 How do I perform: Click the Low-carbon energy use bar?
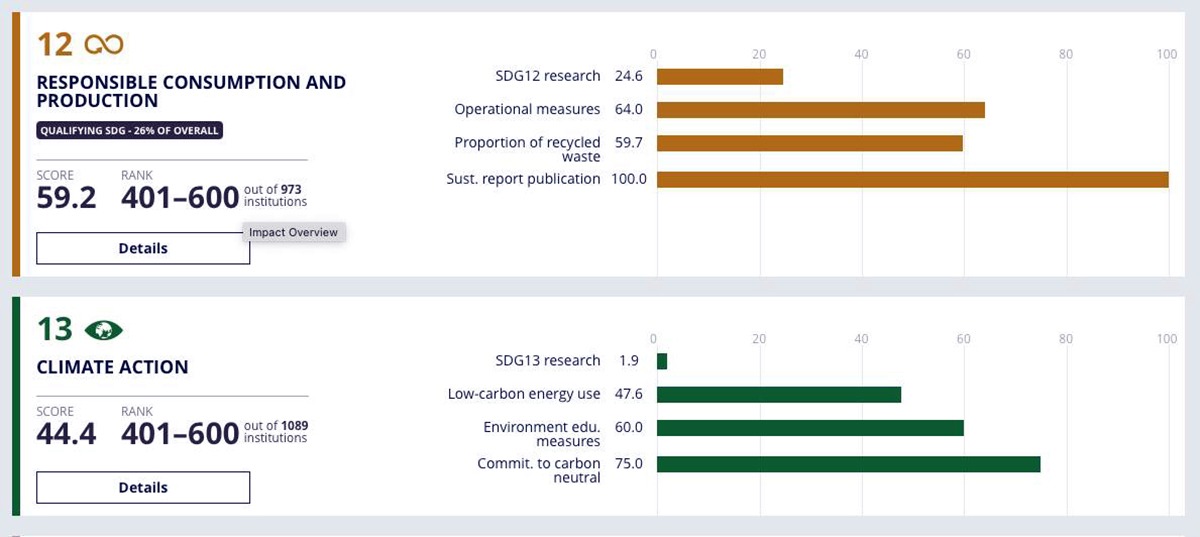click(778, 394)
